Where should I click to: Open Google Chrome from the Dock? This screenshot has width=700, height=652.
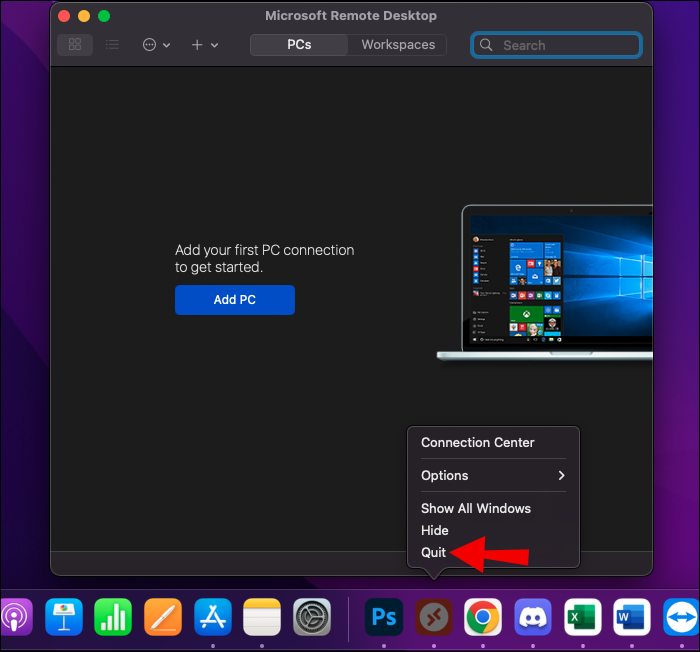483,617
